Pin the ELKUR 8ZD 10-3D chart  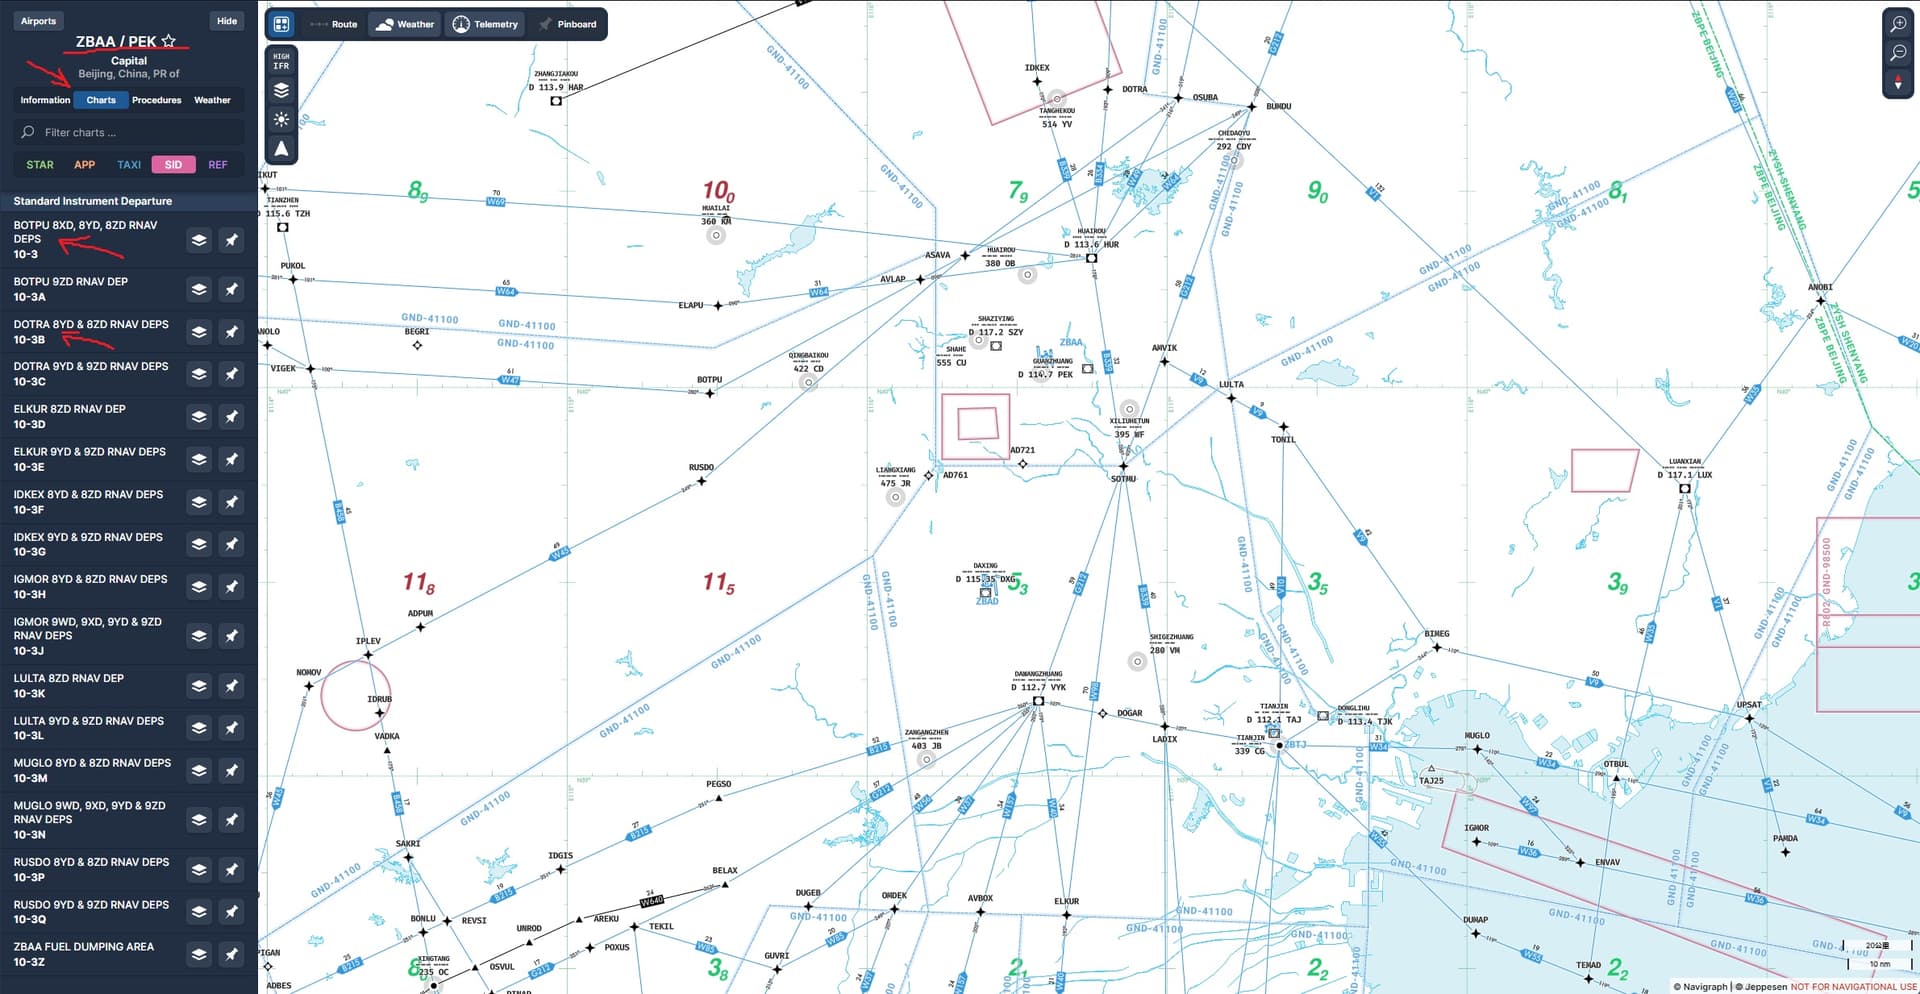tap(231, 417)
